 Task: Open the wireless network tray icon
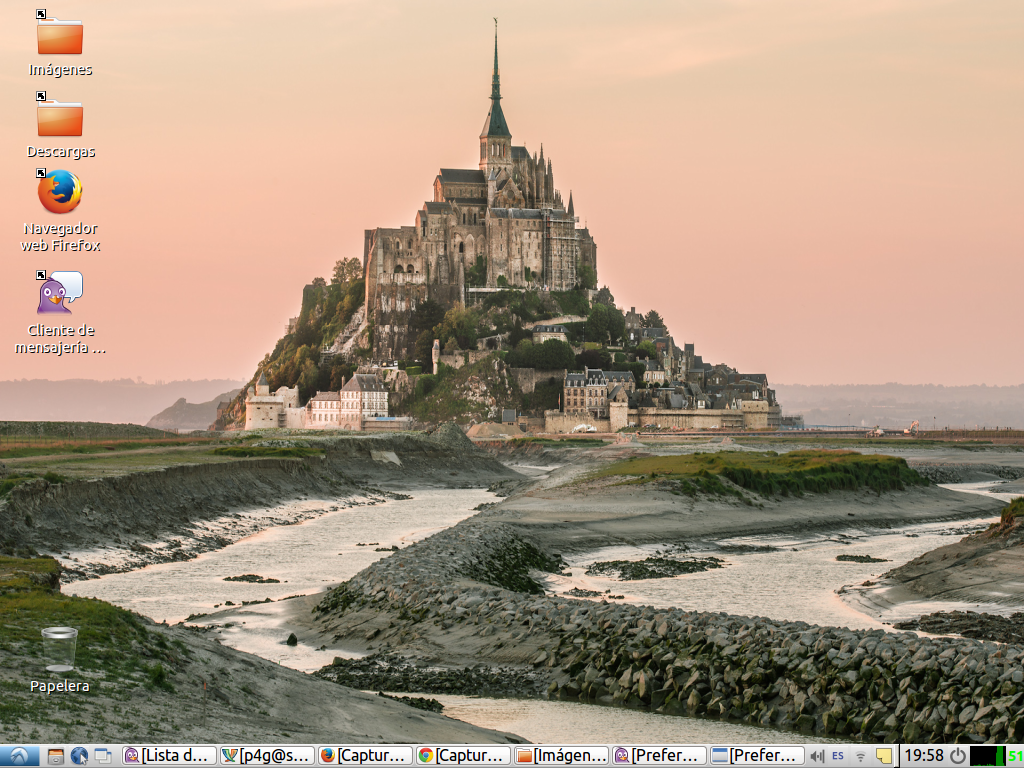pyautogui.click(x=861, y=756)
